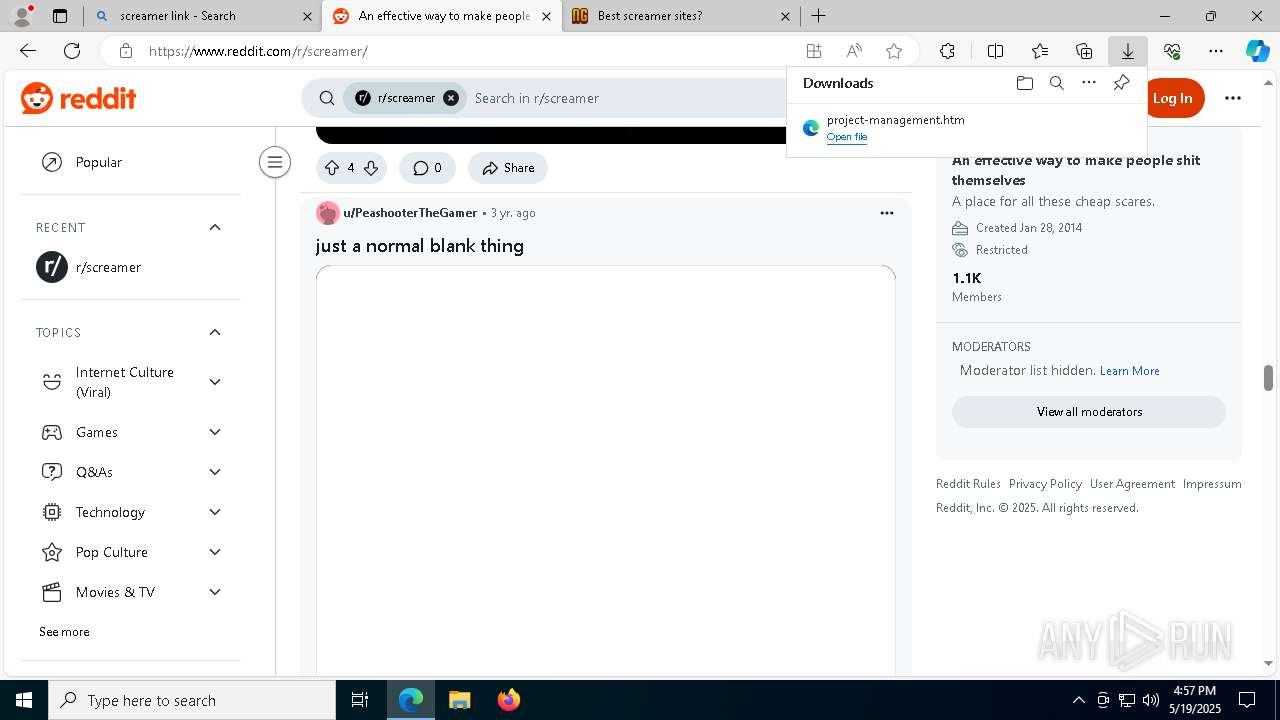This screenshot has height=720, width=1280.
Task: Open the browser profile avatar
Action: (x=22, y=16)
